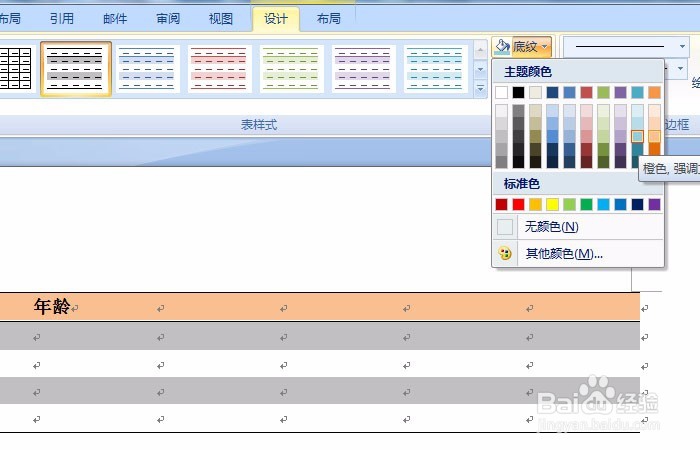Viewport: 700px width, 450px height.
Task: Pick the blue accent theme color swatch
Action: [x=569, y=92]
